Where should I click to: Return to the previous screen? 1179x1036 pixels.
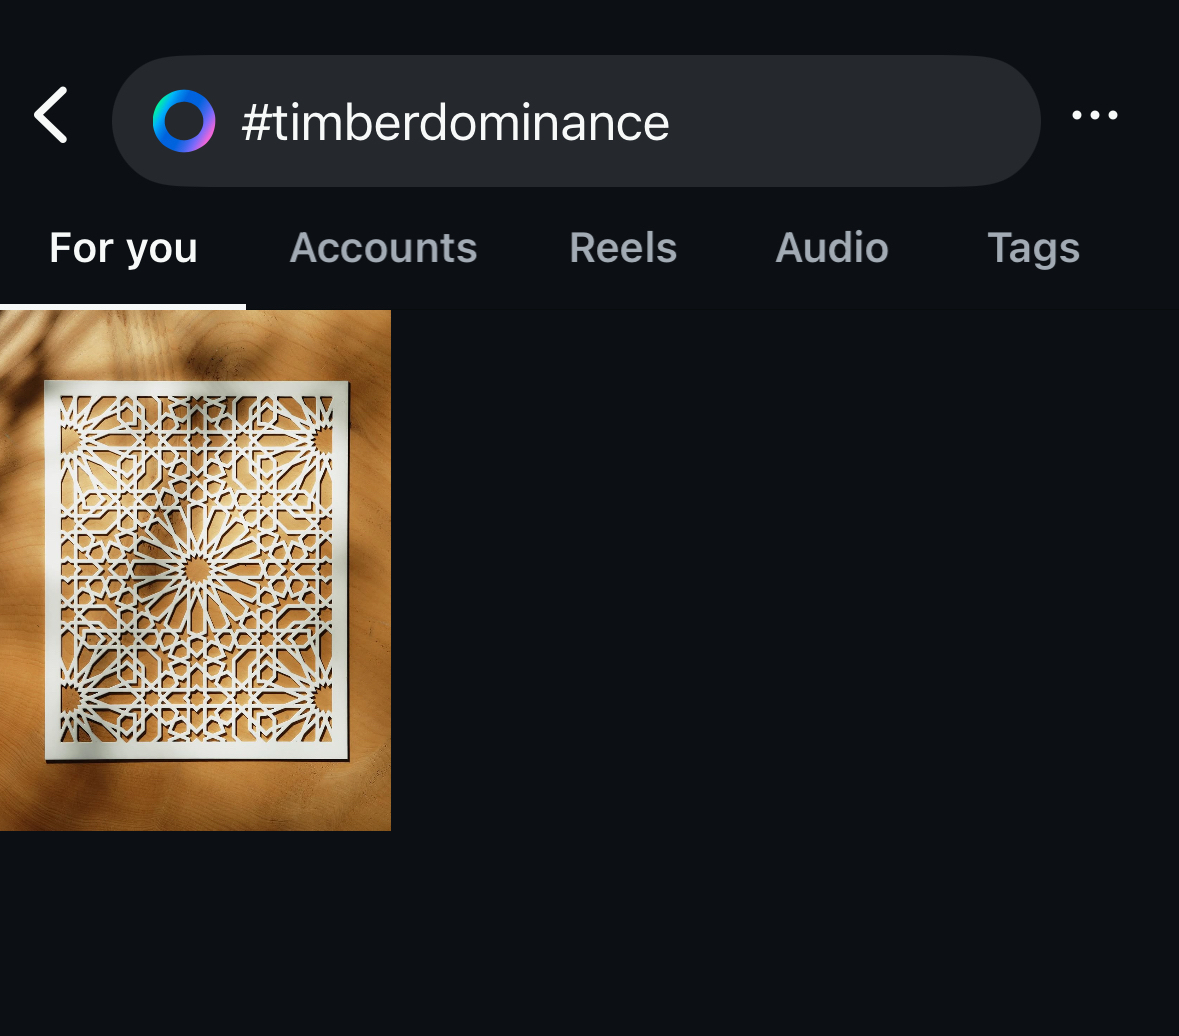[x=51, y=116]
